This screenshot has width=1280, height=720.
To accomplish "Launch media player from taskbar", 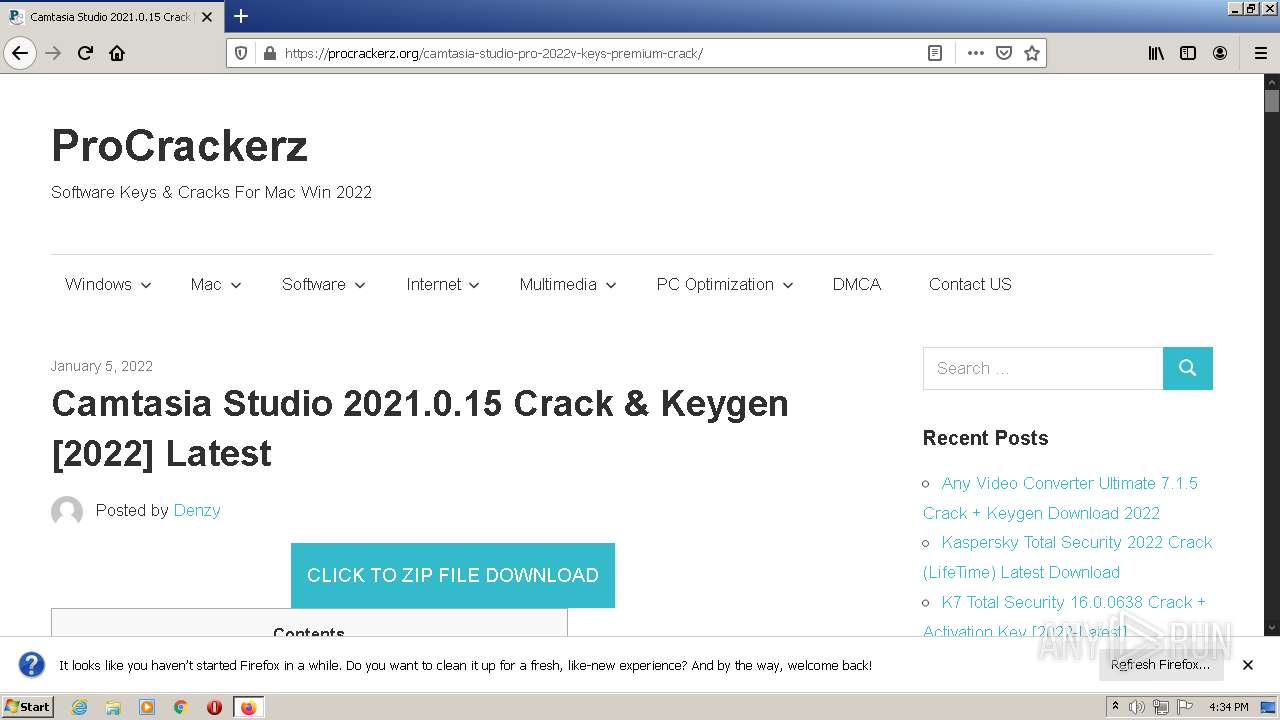I will [x=147, y=707].
